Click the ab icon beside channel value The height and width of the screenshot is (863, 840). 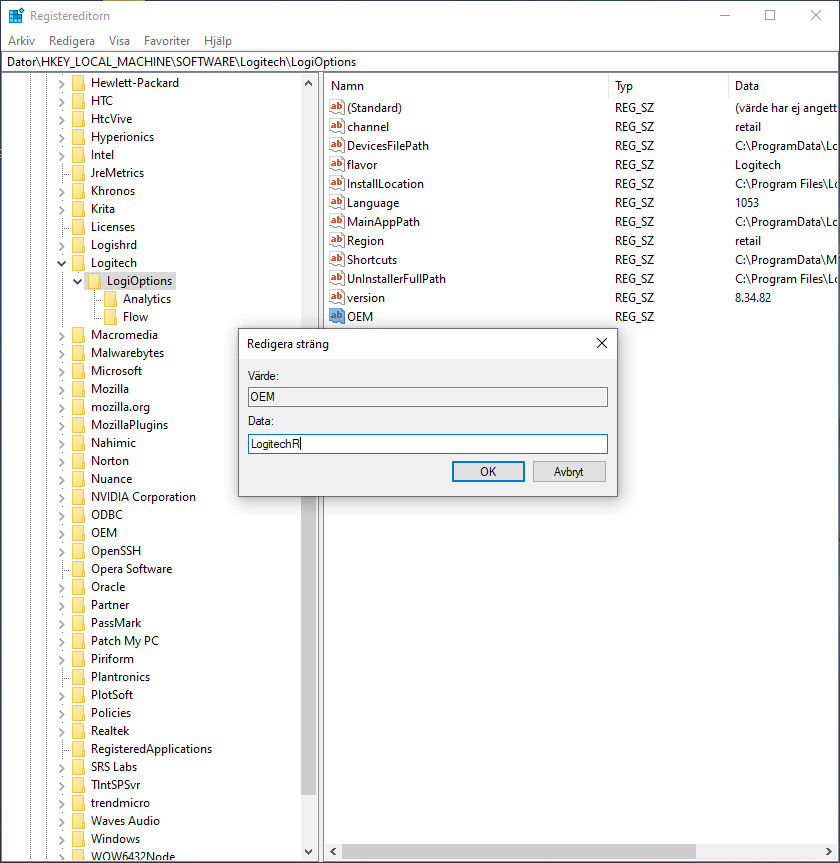339,126
